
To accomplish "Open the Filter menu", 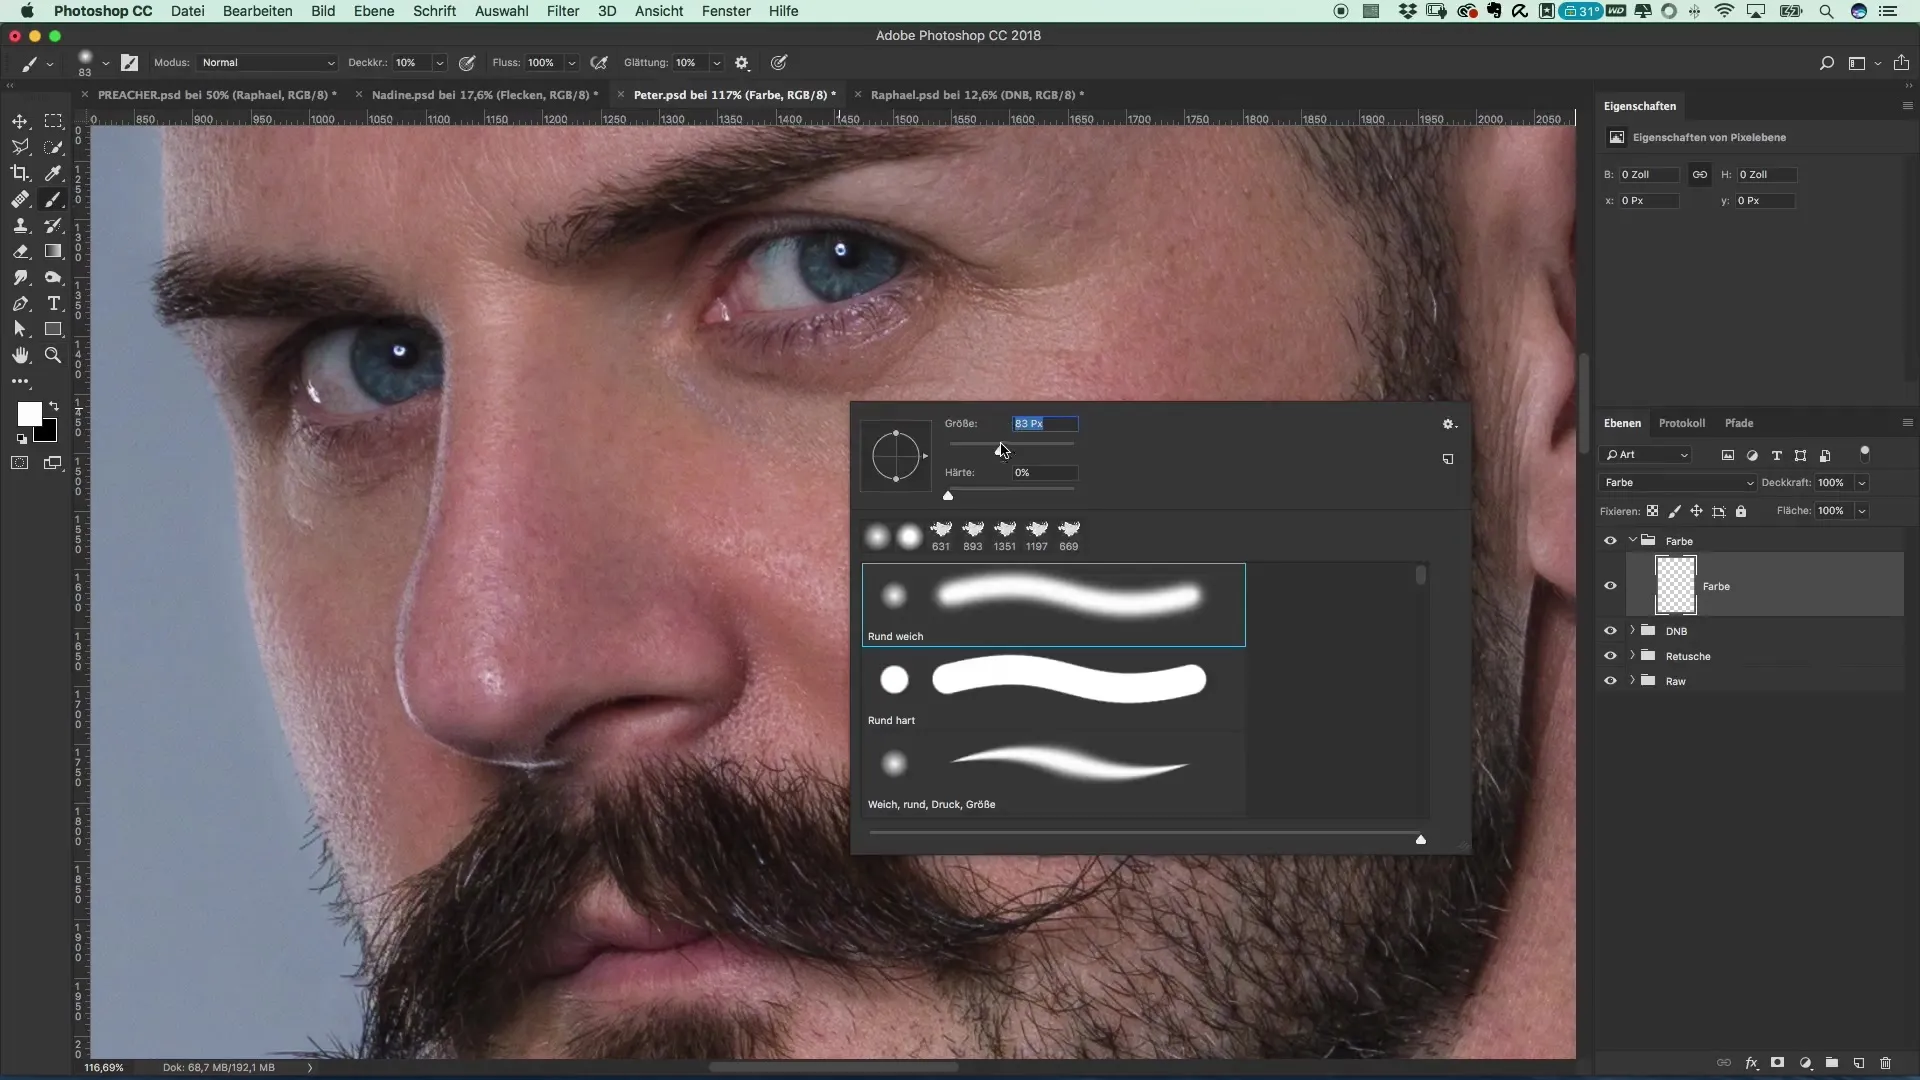I will tap(563, 11).
